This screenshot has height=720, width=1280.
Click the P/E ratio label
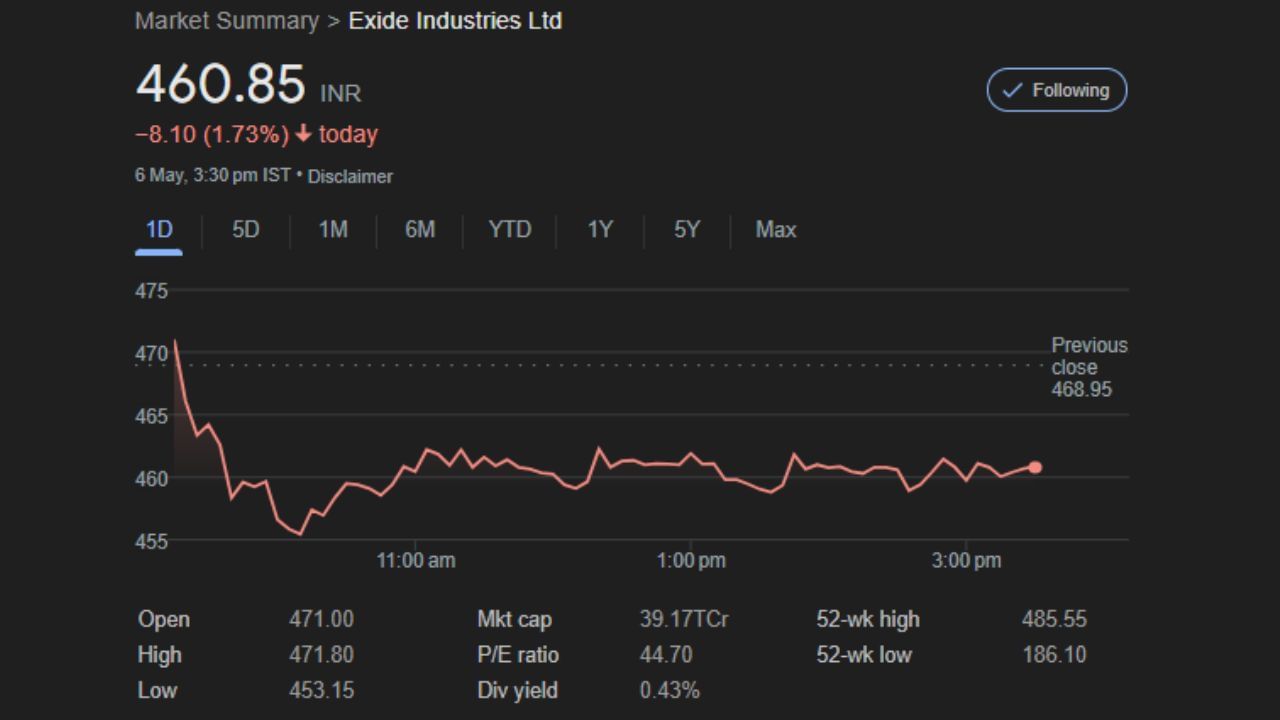coord(518,655)
